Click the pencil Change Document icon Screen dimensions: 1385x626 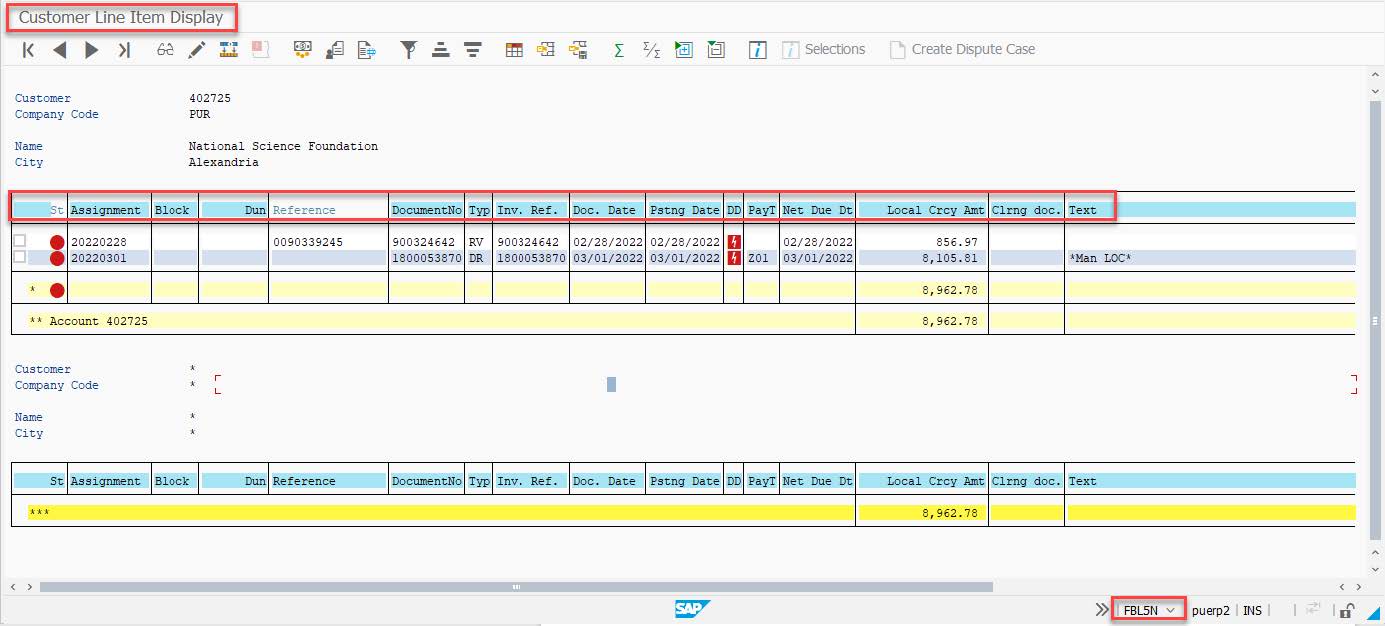coord(197,49)
